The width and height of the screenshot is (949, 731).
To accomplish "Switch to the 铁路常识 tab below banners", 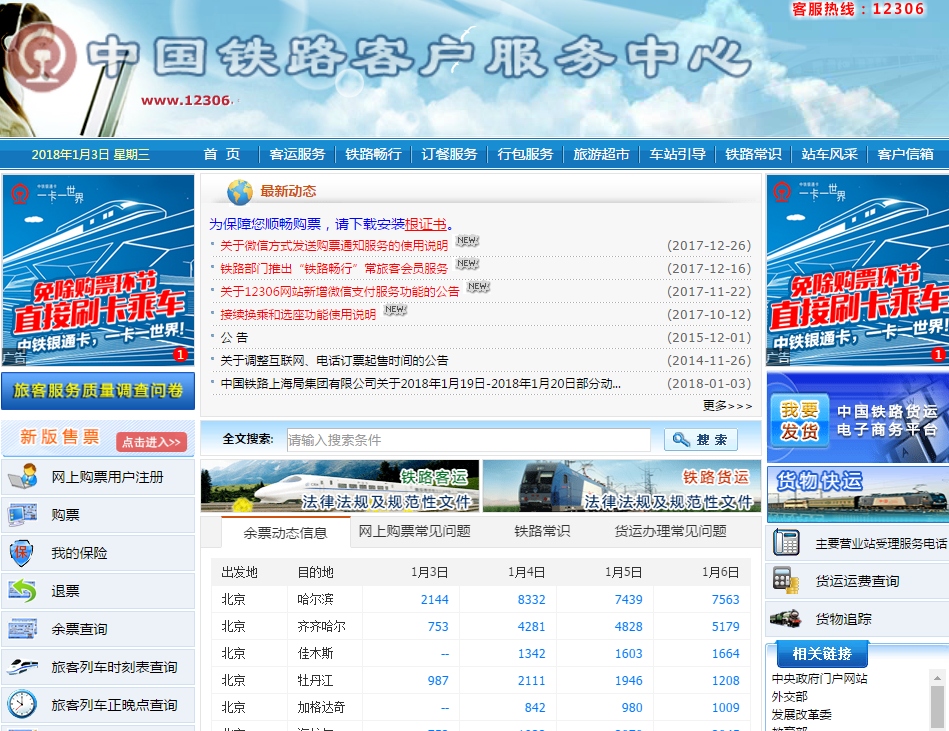I will pos(542,531).
